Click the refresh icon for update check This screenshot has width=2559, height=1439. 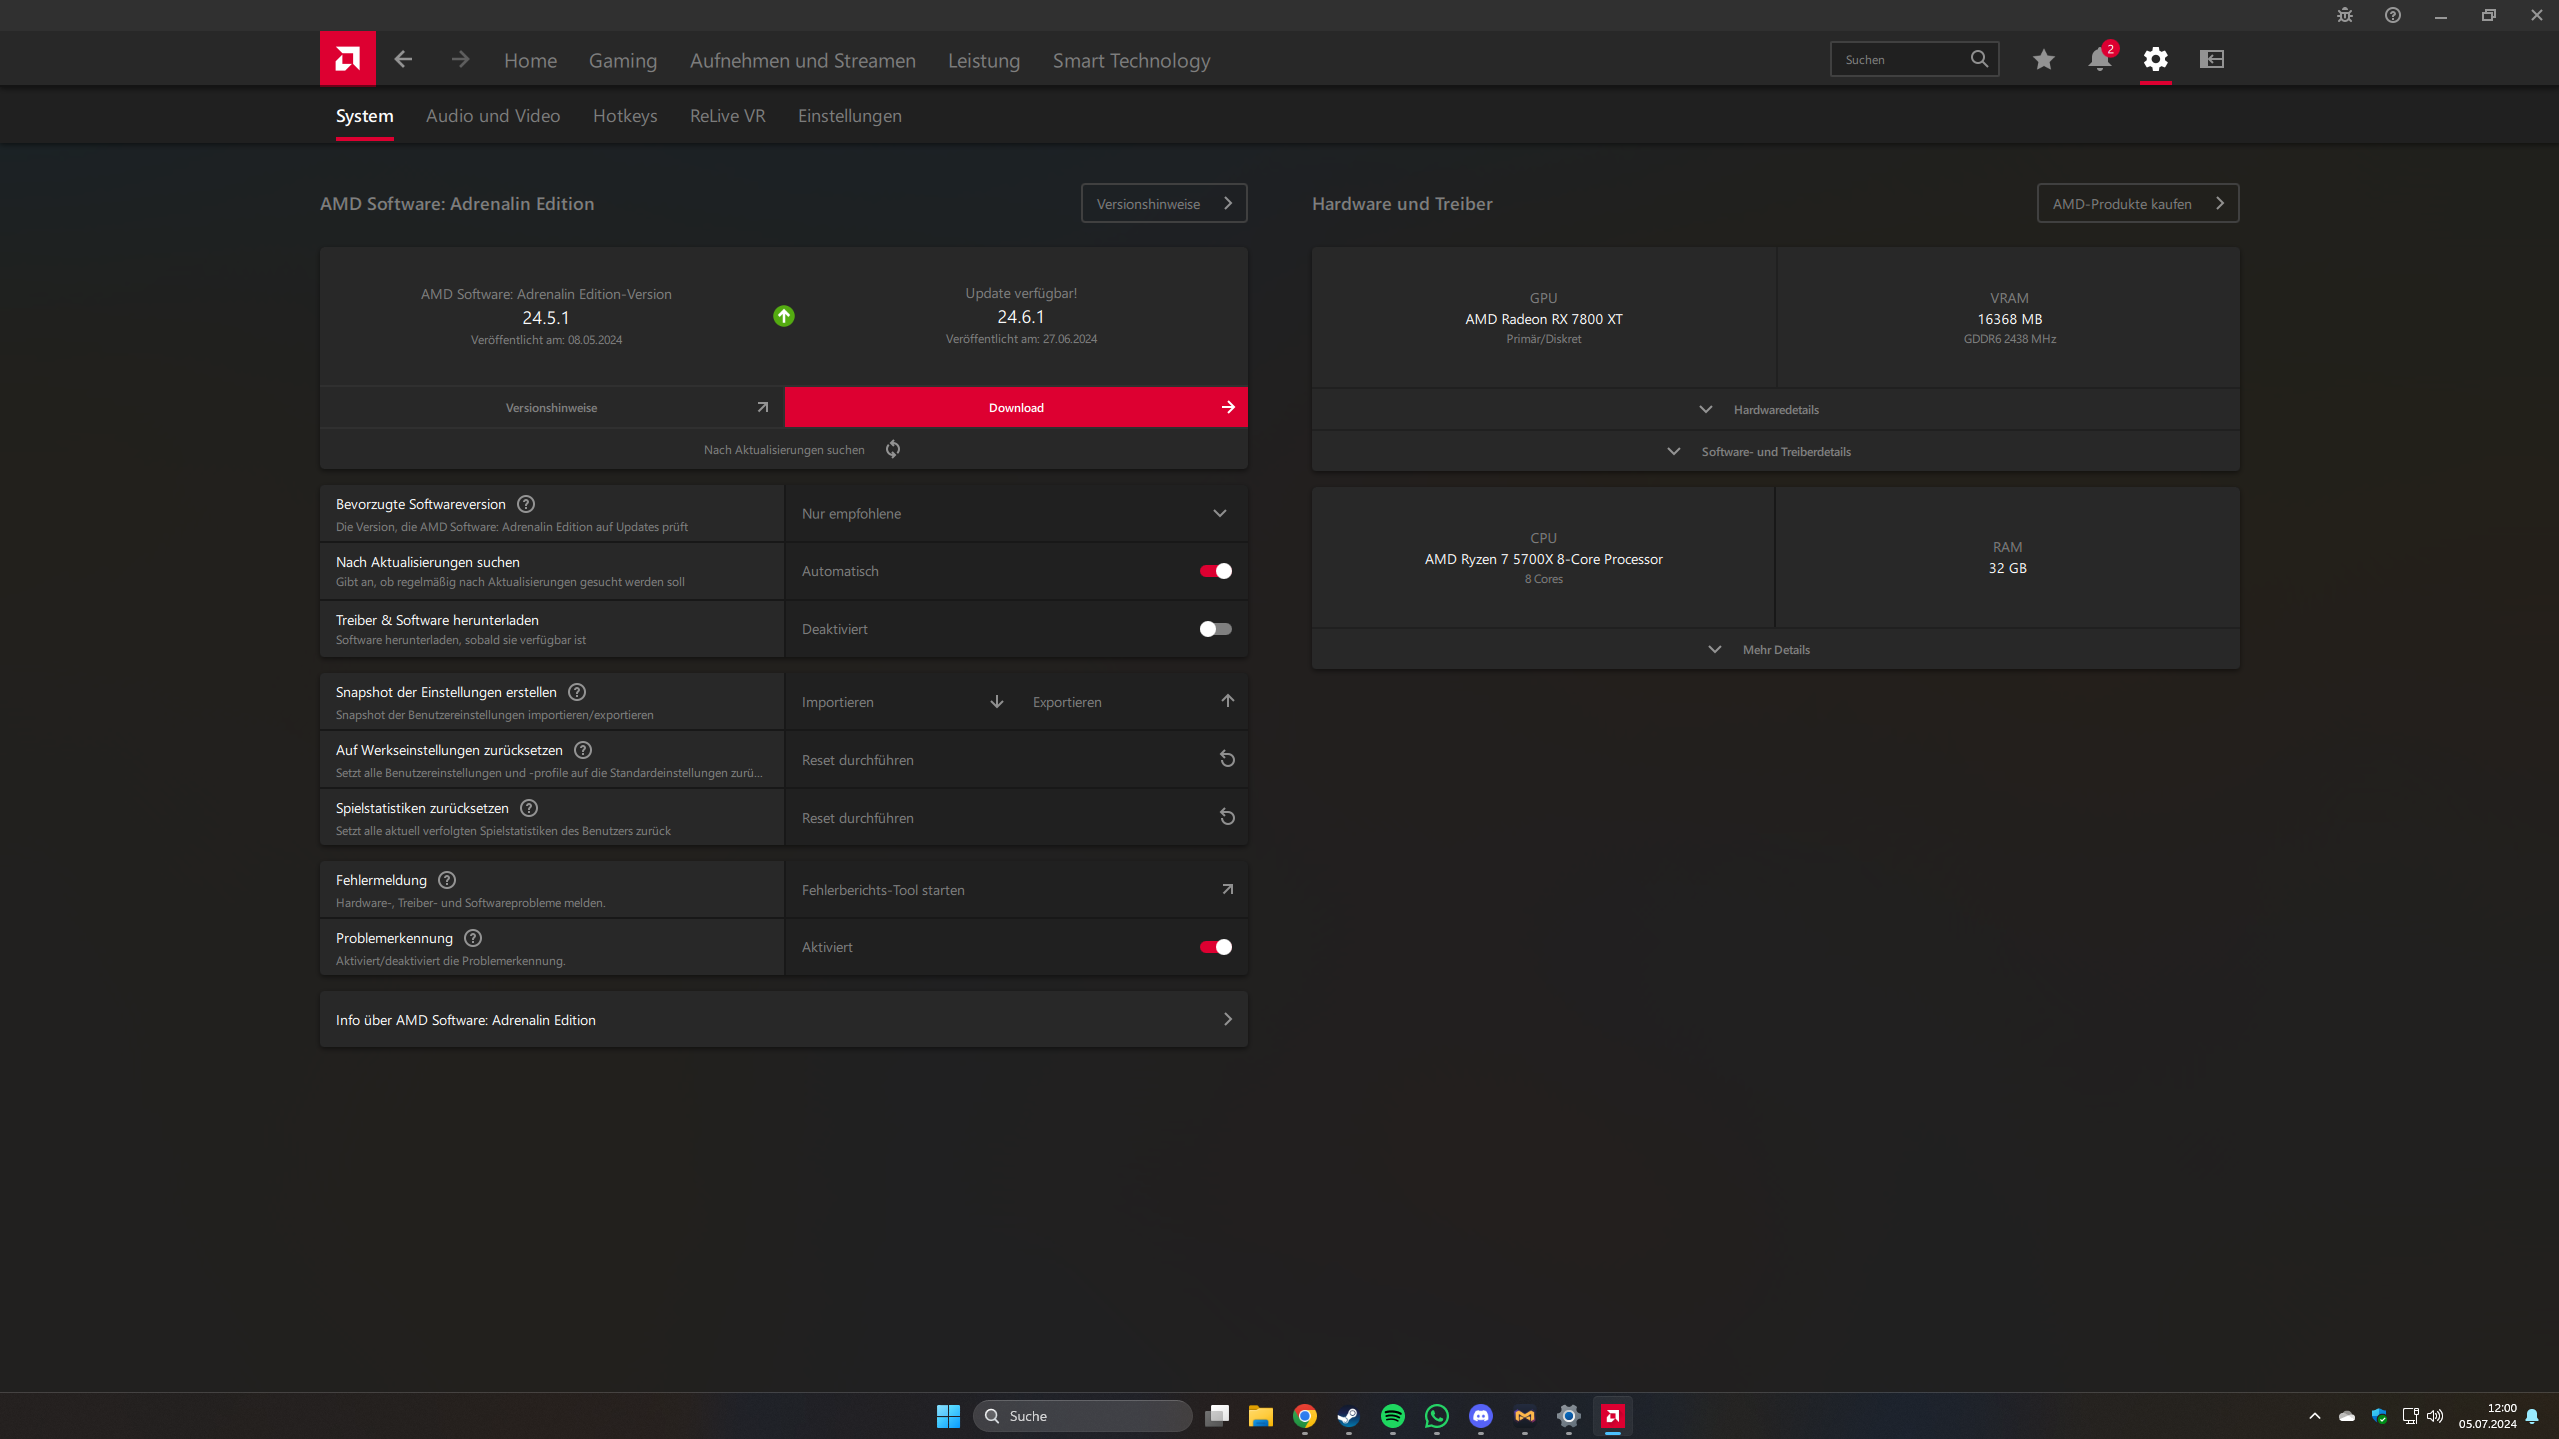tap(893, 449)
